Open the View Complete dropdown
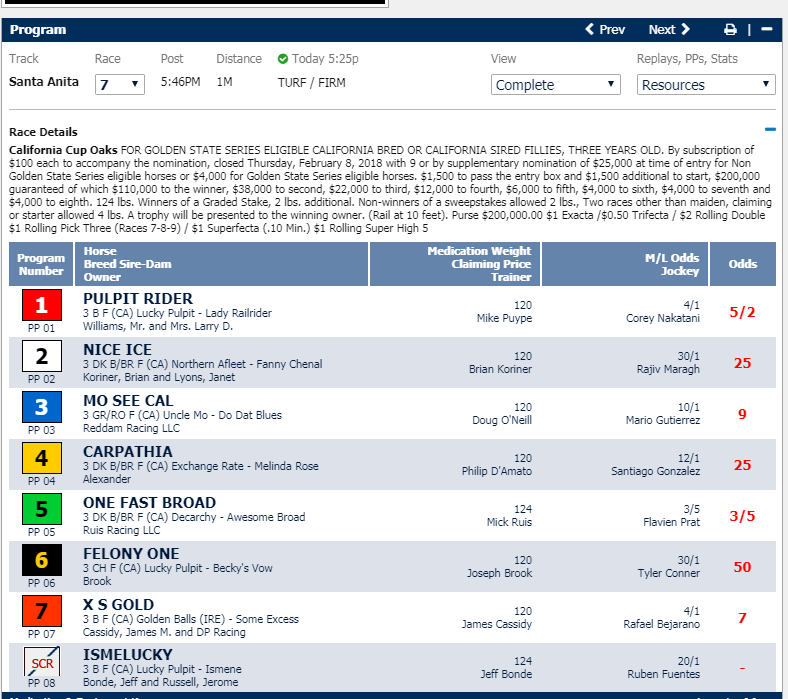788x699 pixels. [x=557, y=85]
